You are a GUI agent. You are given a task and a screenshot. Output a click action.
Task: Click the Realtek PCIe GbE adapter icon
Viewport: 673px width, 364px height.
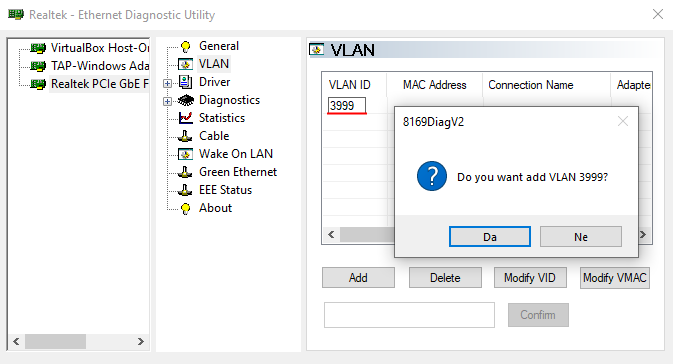click(x=38, y=84)
